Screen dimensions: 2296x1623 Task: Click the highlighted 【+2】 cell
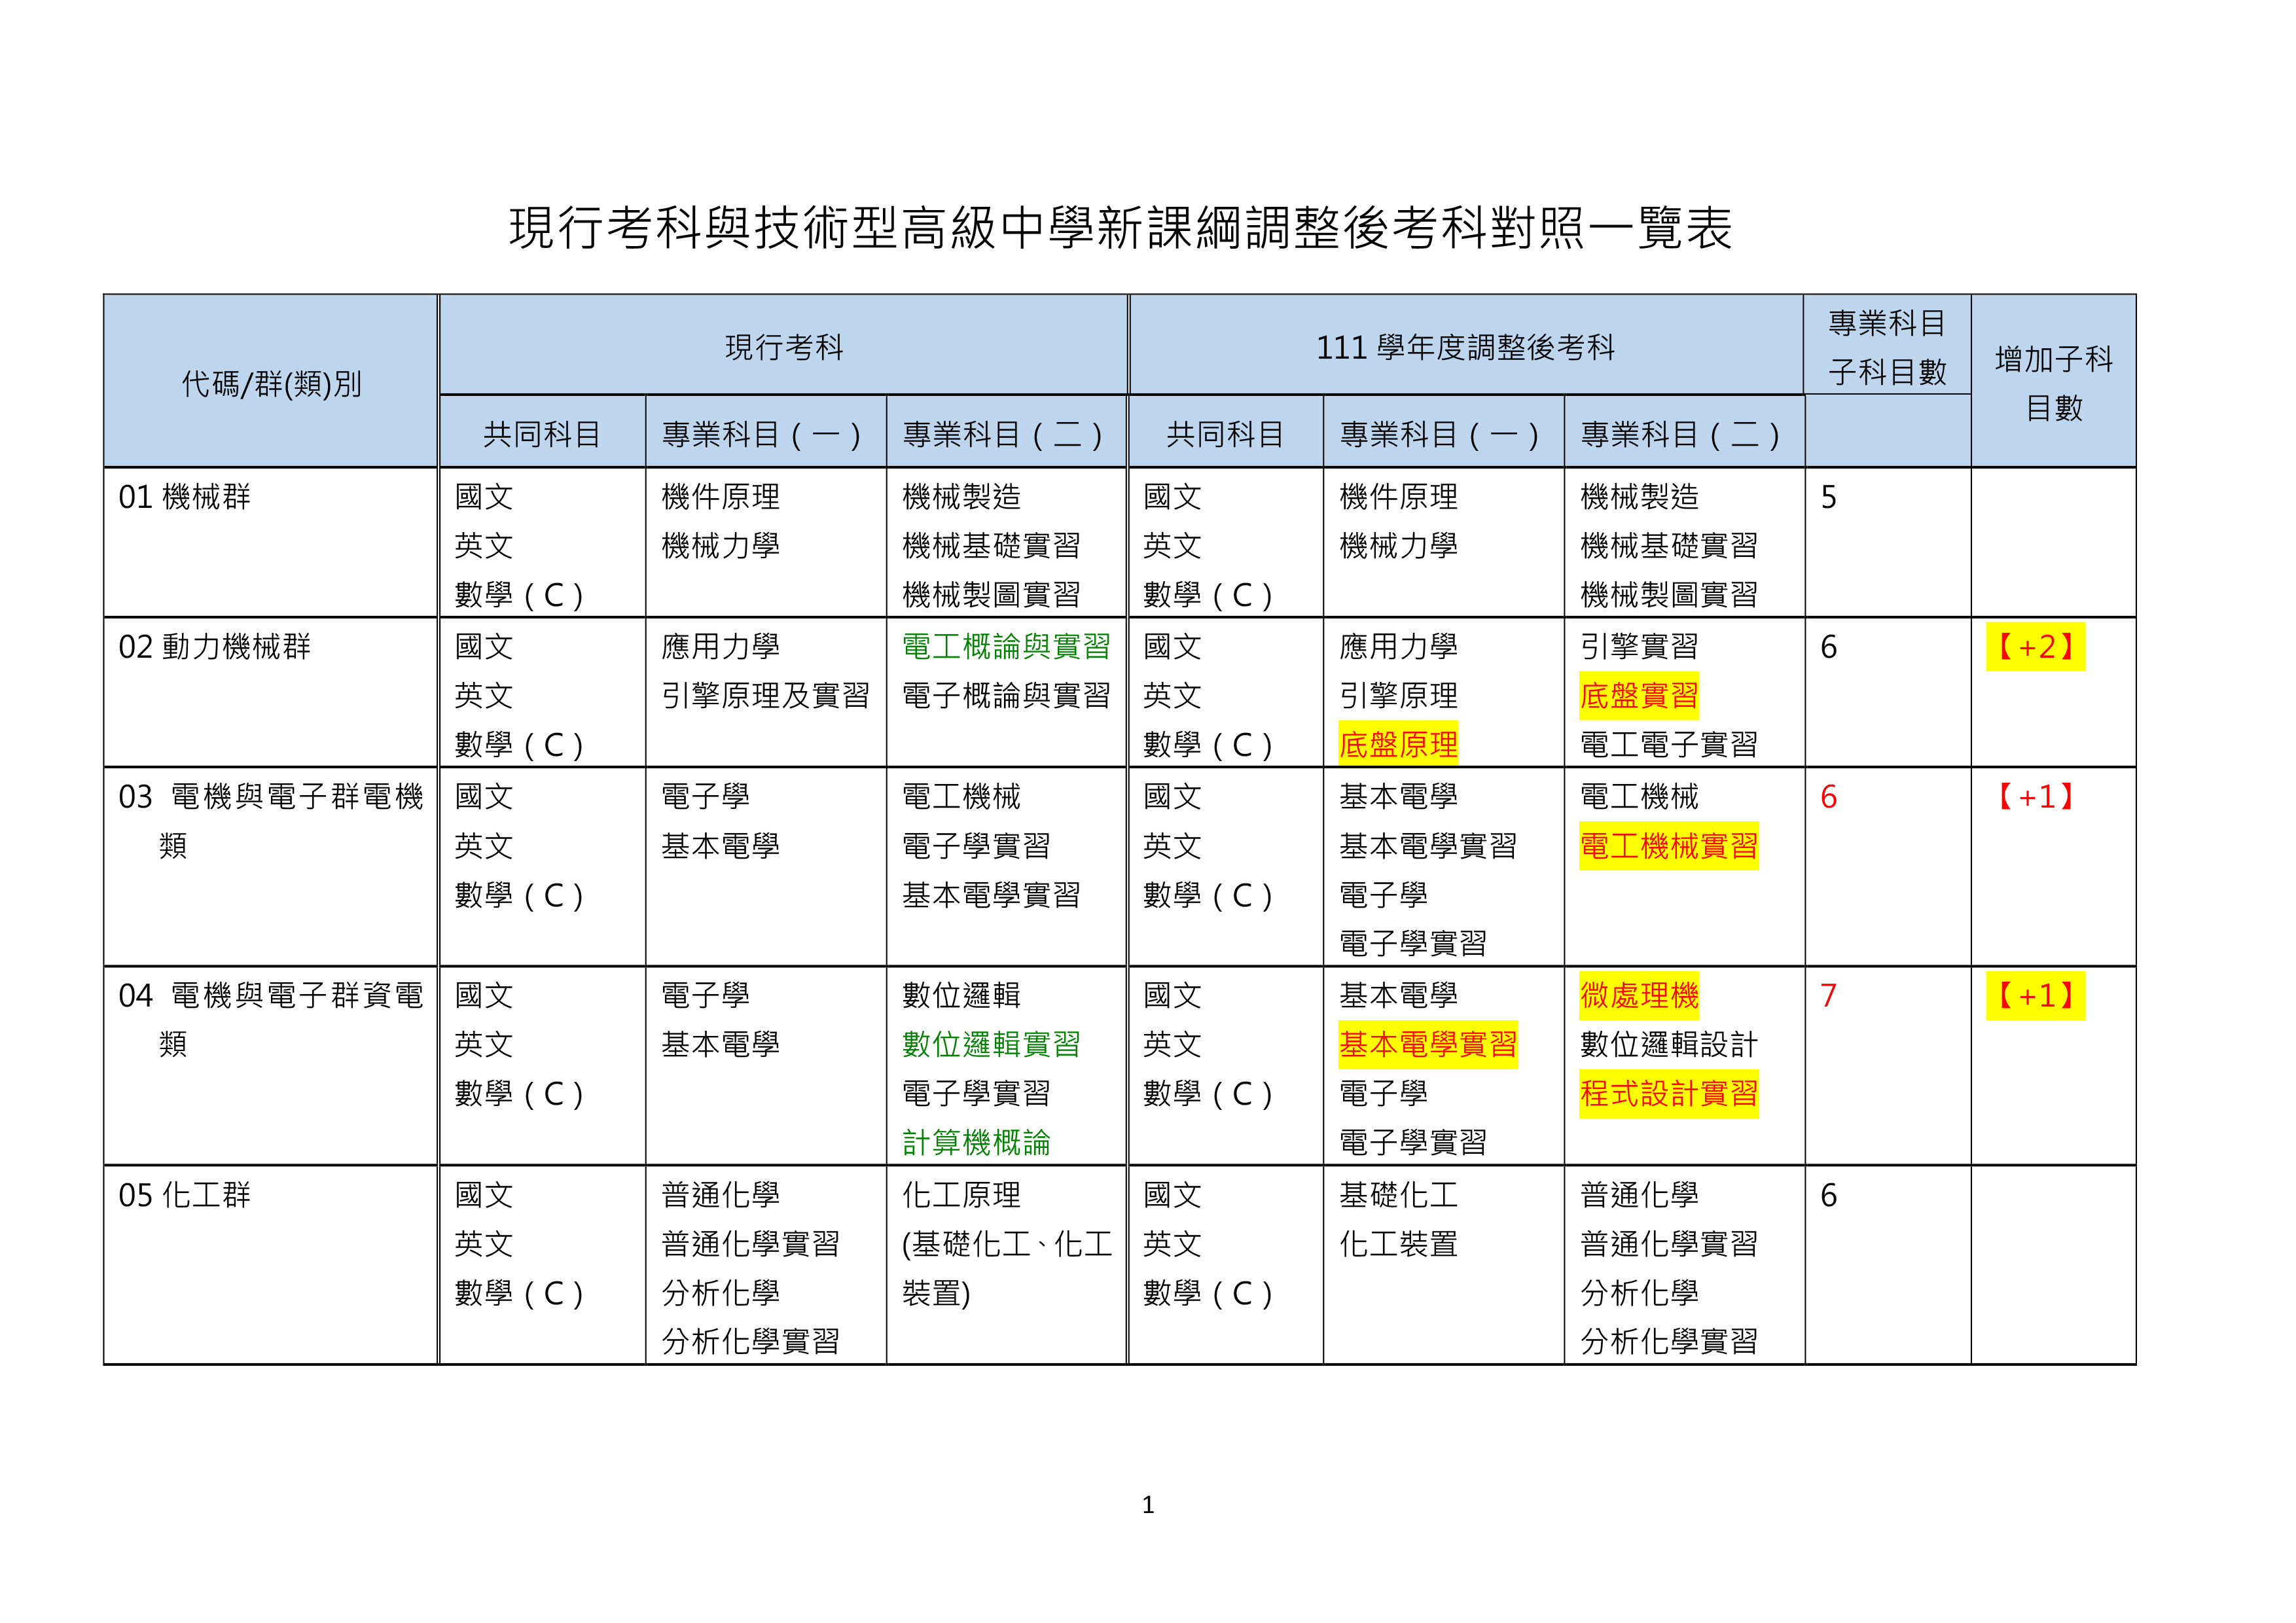[x=2034, y=647]
